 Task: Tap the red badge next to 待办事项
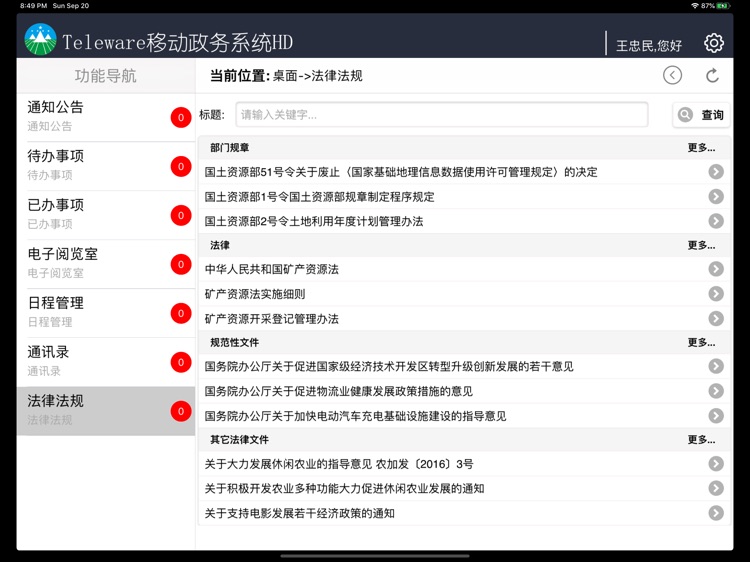pyautogui.click(x=181, y=166)
